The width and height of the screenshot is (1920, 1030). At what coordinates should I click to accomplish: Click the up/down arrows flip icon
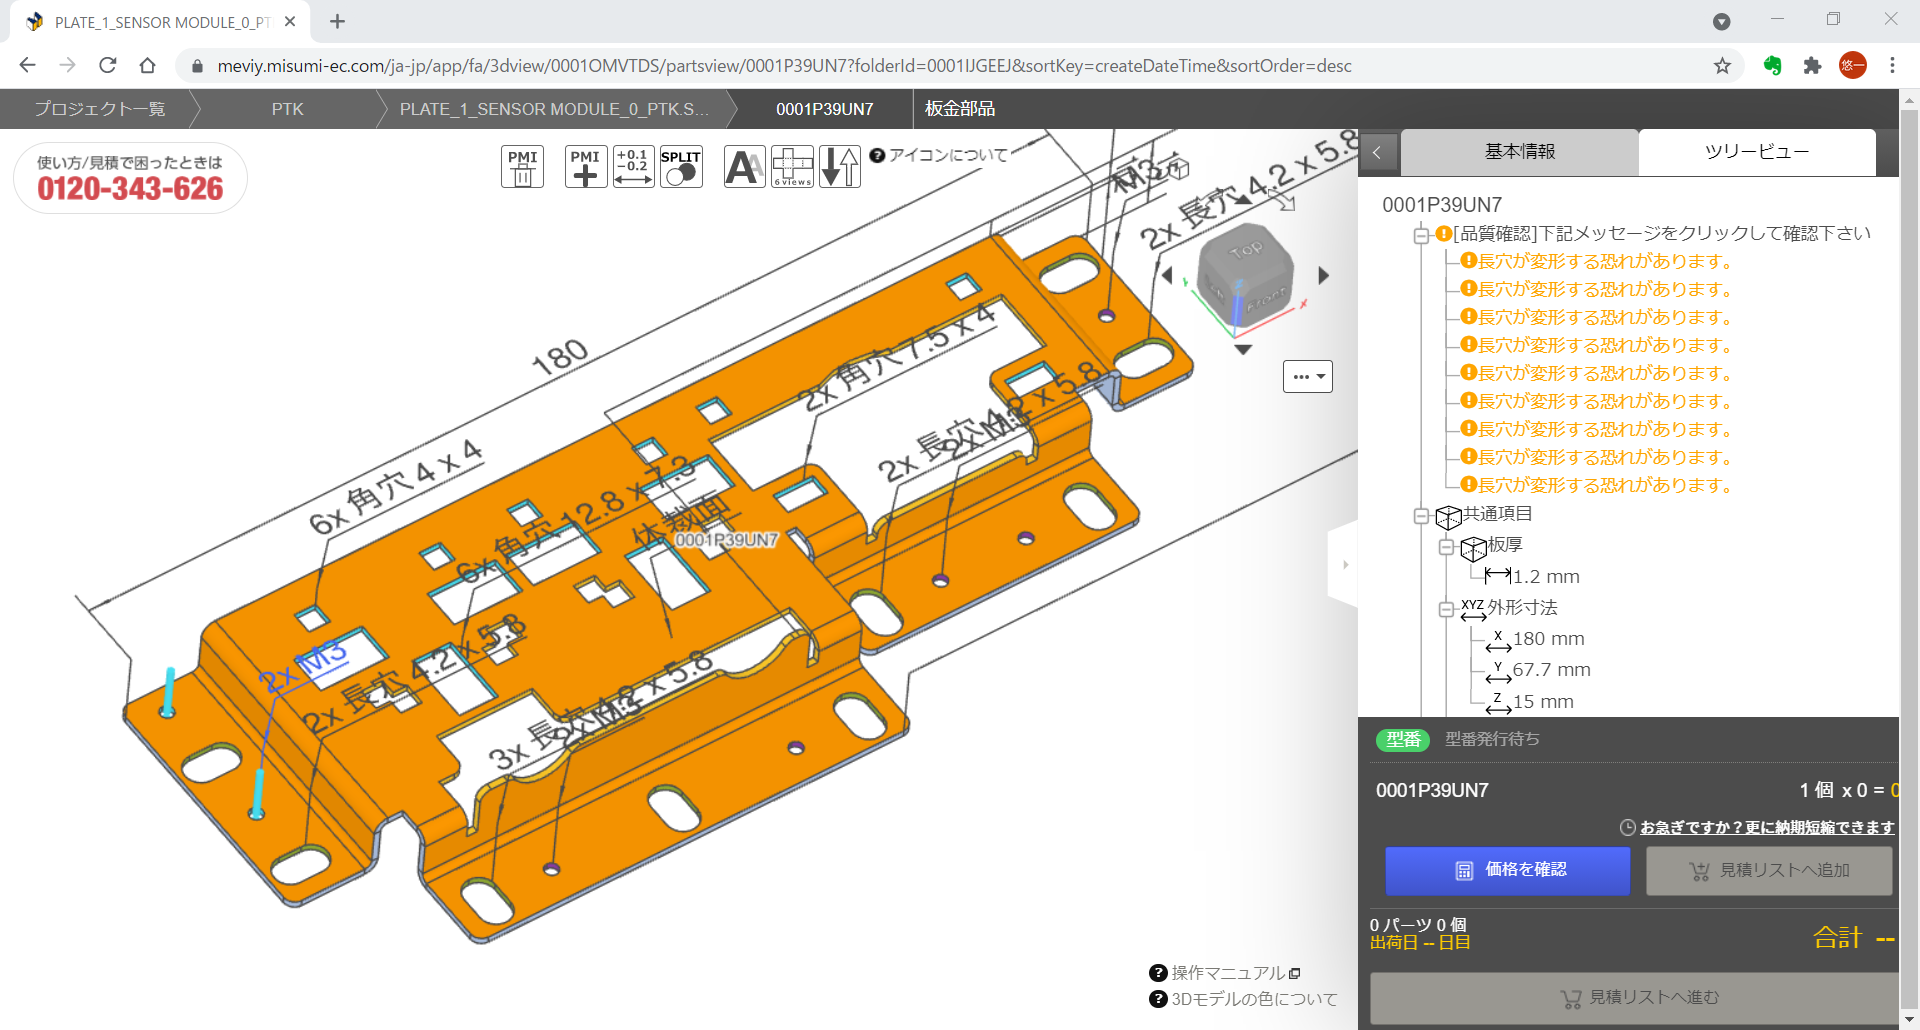pos(840,167)
